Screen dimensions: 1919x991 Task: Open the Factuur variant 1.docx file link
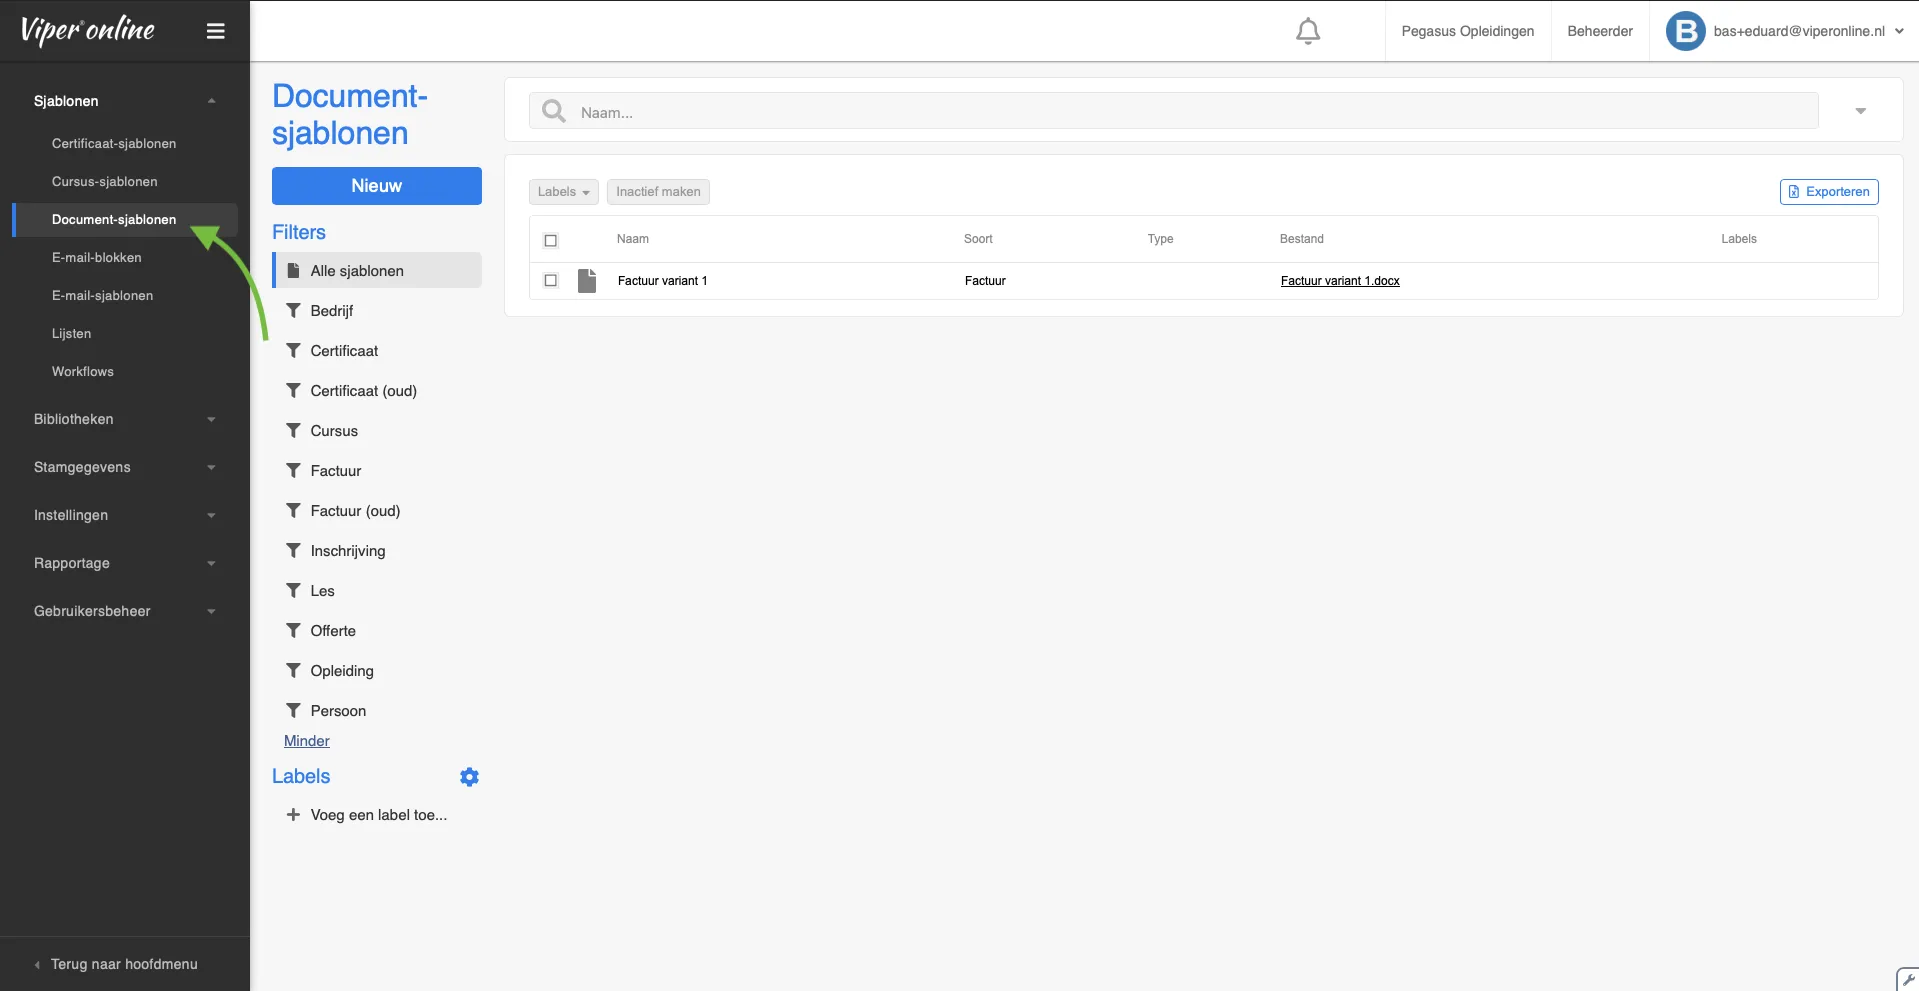tap(1339, 281)
